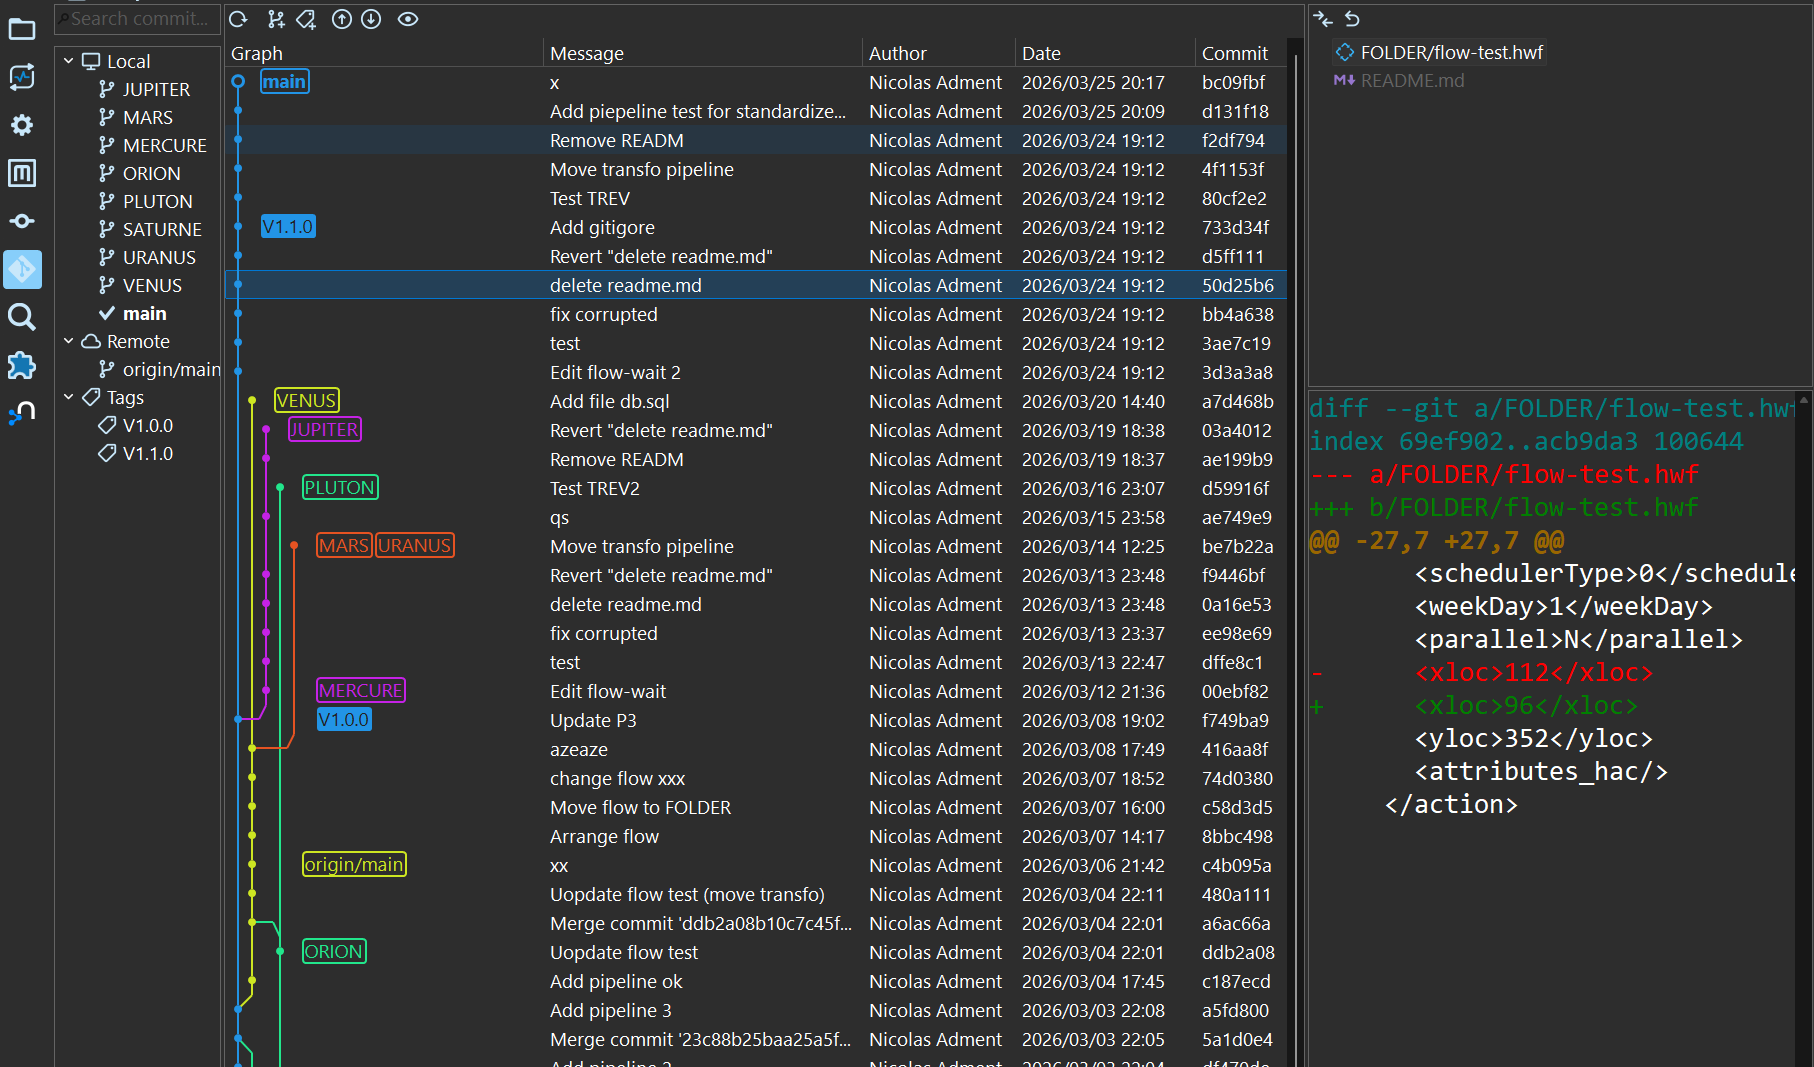The width and height of the screenshot is (1814, 1067).
Task: Select the 'Add gitigore' commit row
Action: click(756, 227)
